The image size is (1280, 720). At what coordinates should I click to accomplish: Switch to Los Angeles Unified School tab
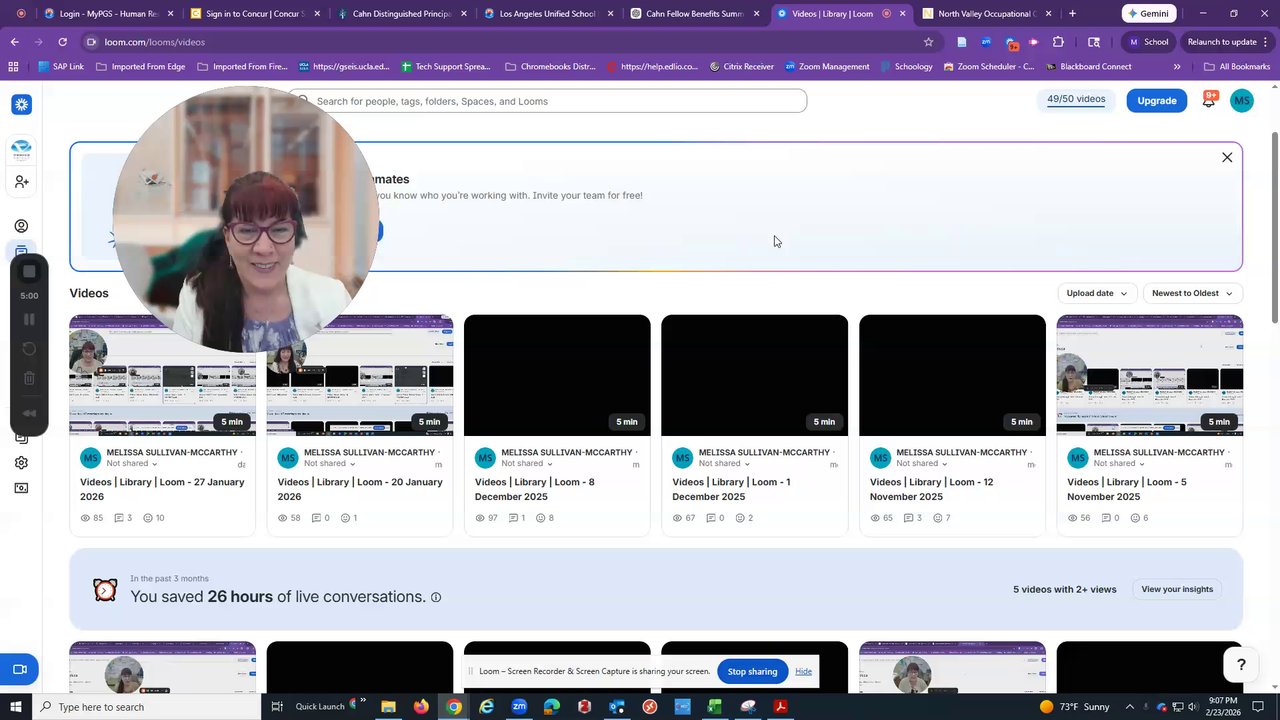click(x=545, y=14)
